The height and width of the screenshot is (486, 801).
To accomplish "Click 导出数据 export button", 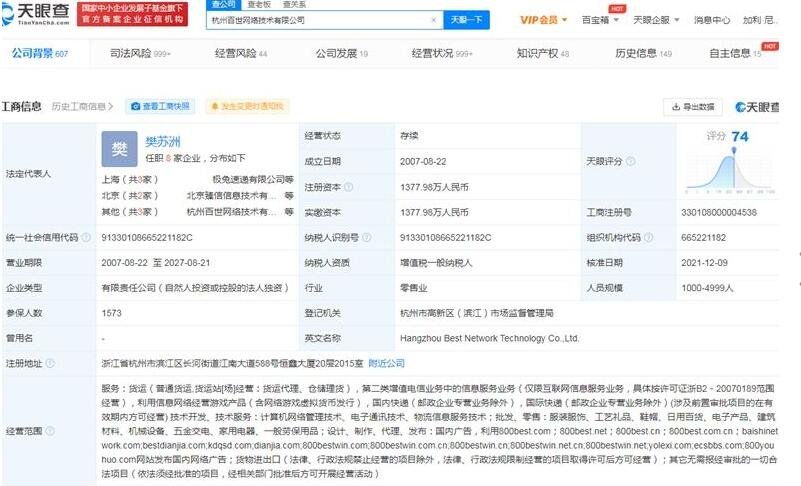I will pos(693,107).
